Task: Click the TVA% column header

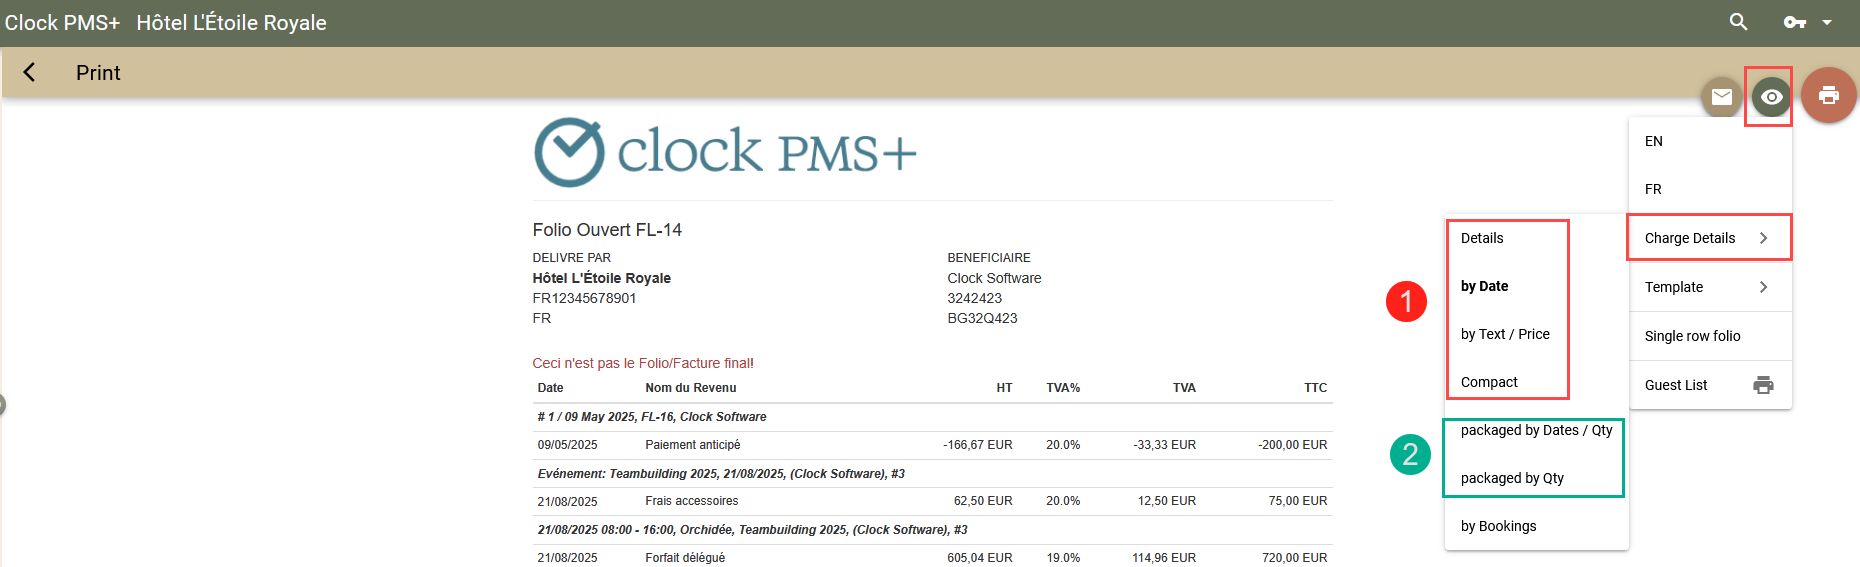Action: [x=1063, y=388]
